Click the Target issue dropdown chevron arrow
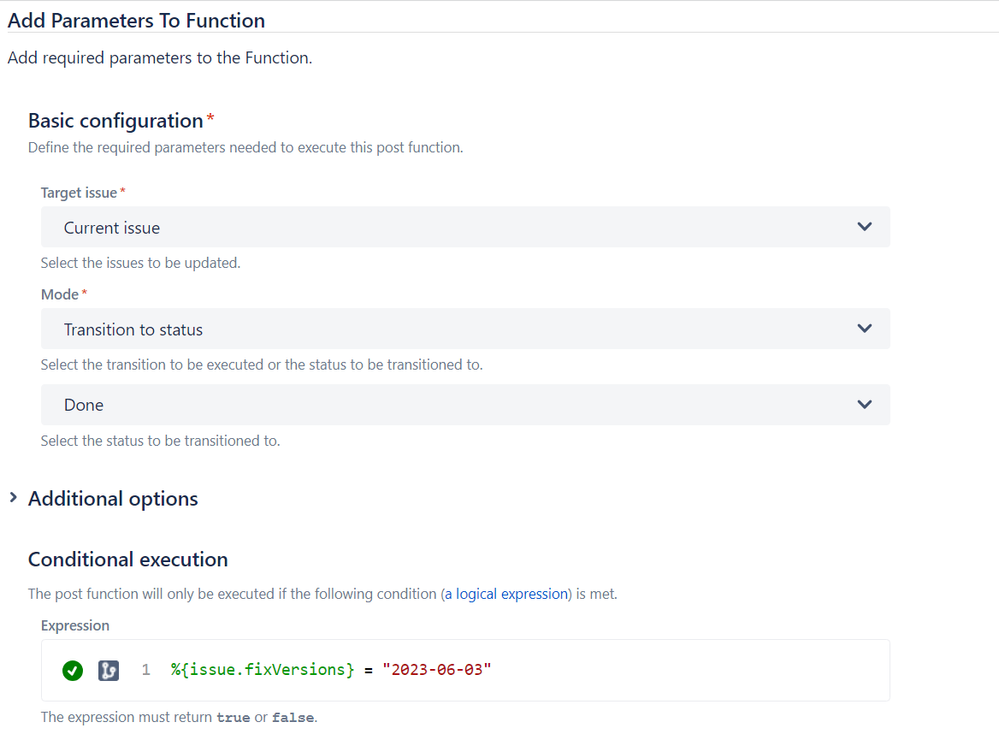The width and height of the screenshot is (999, 741). point(865,227)
